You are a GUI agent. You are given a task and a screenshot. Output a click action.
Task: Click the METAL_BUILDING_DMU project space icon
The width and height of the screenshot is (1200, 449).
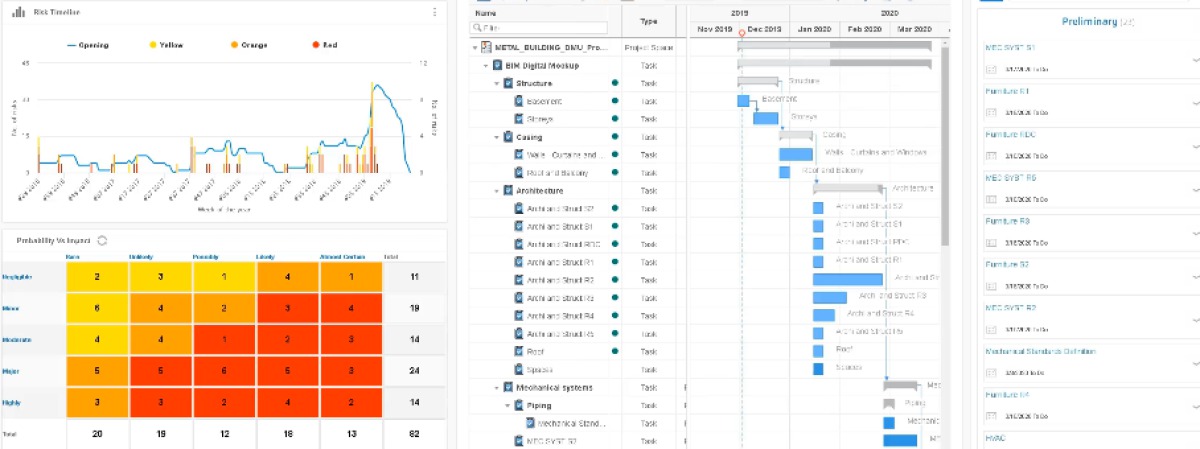(x=486, y=47)
